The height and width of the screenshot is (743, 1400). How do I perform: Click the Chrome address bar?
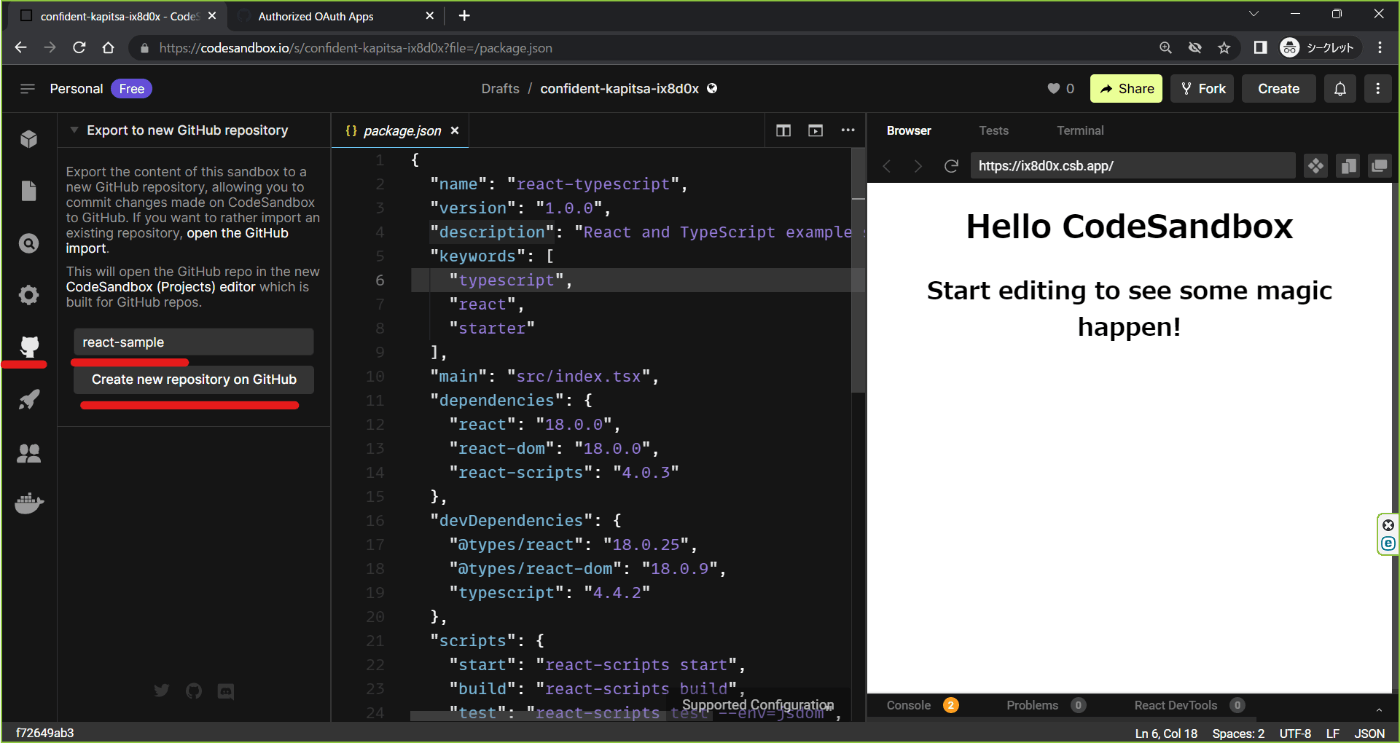[640, 47]
